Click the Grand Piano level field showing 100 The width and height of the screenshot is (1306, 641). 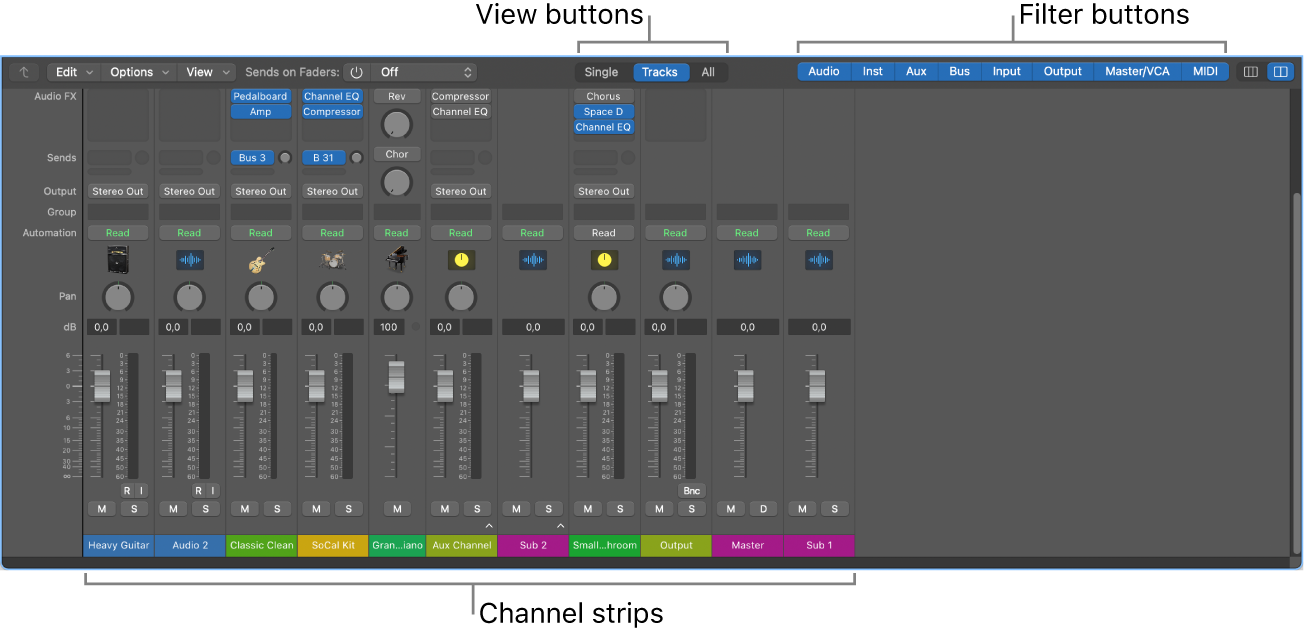click(389, 327)
